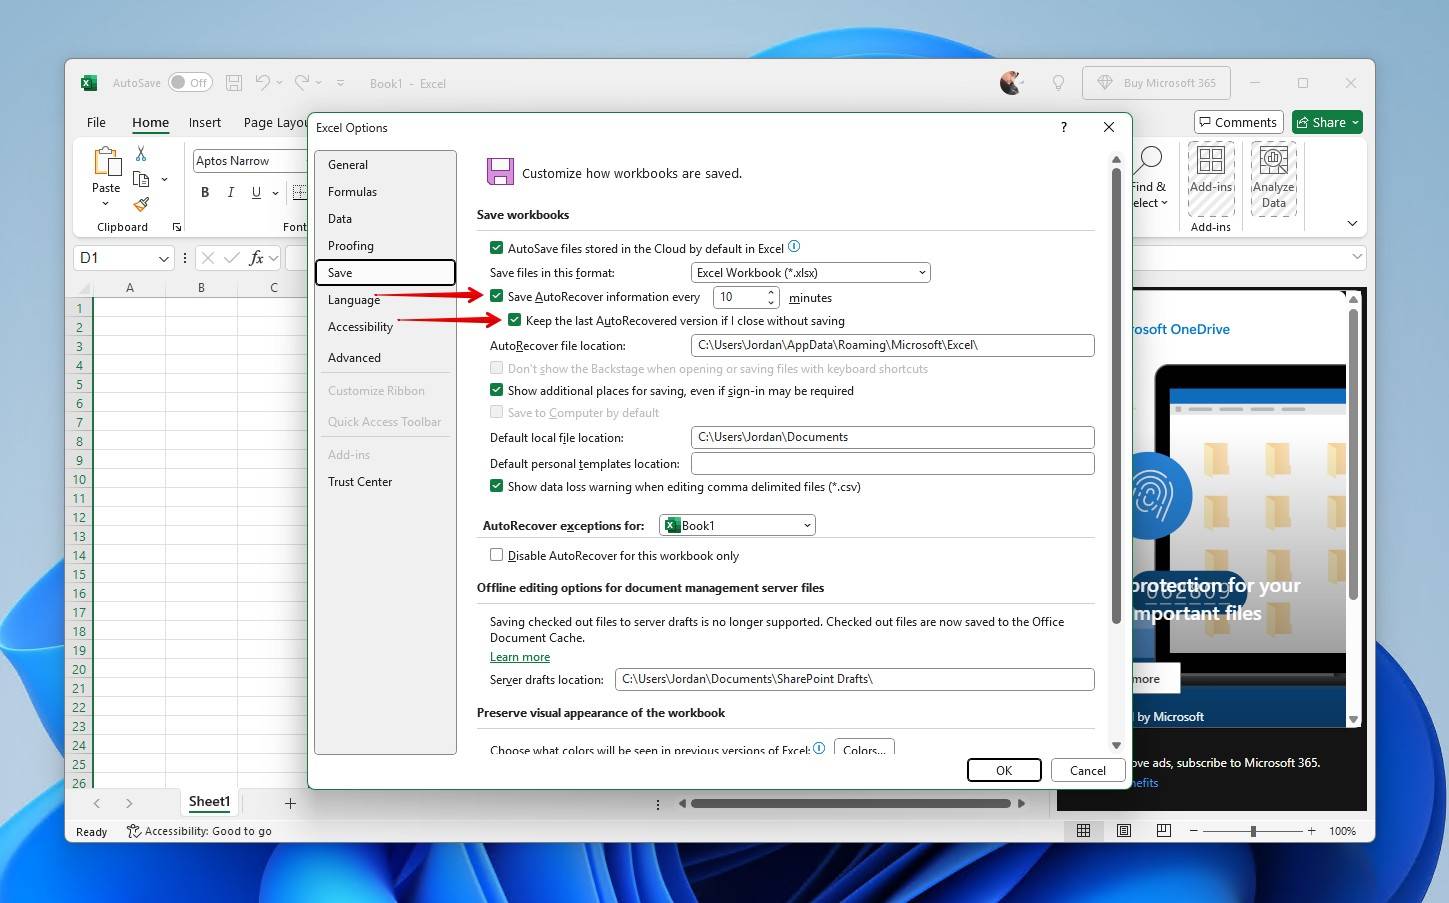Click the Learn more link

tap(519, 657)
